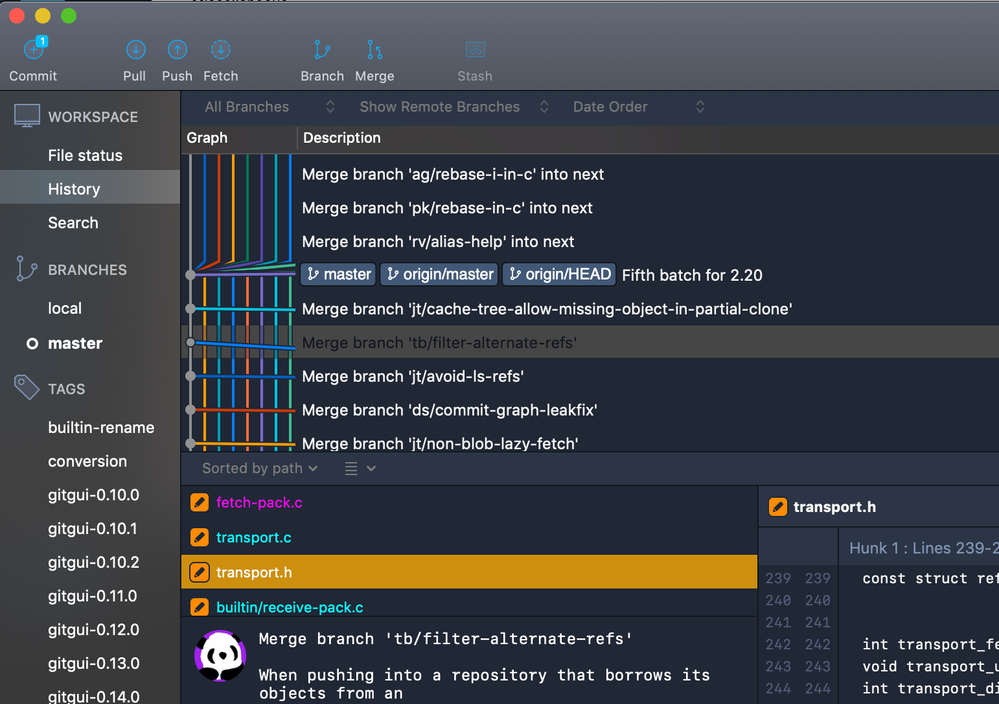Click the WORKSPACE section heading
Viewport: 999px width, 704px height.
(x=93, y=117)
